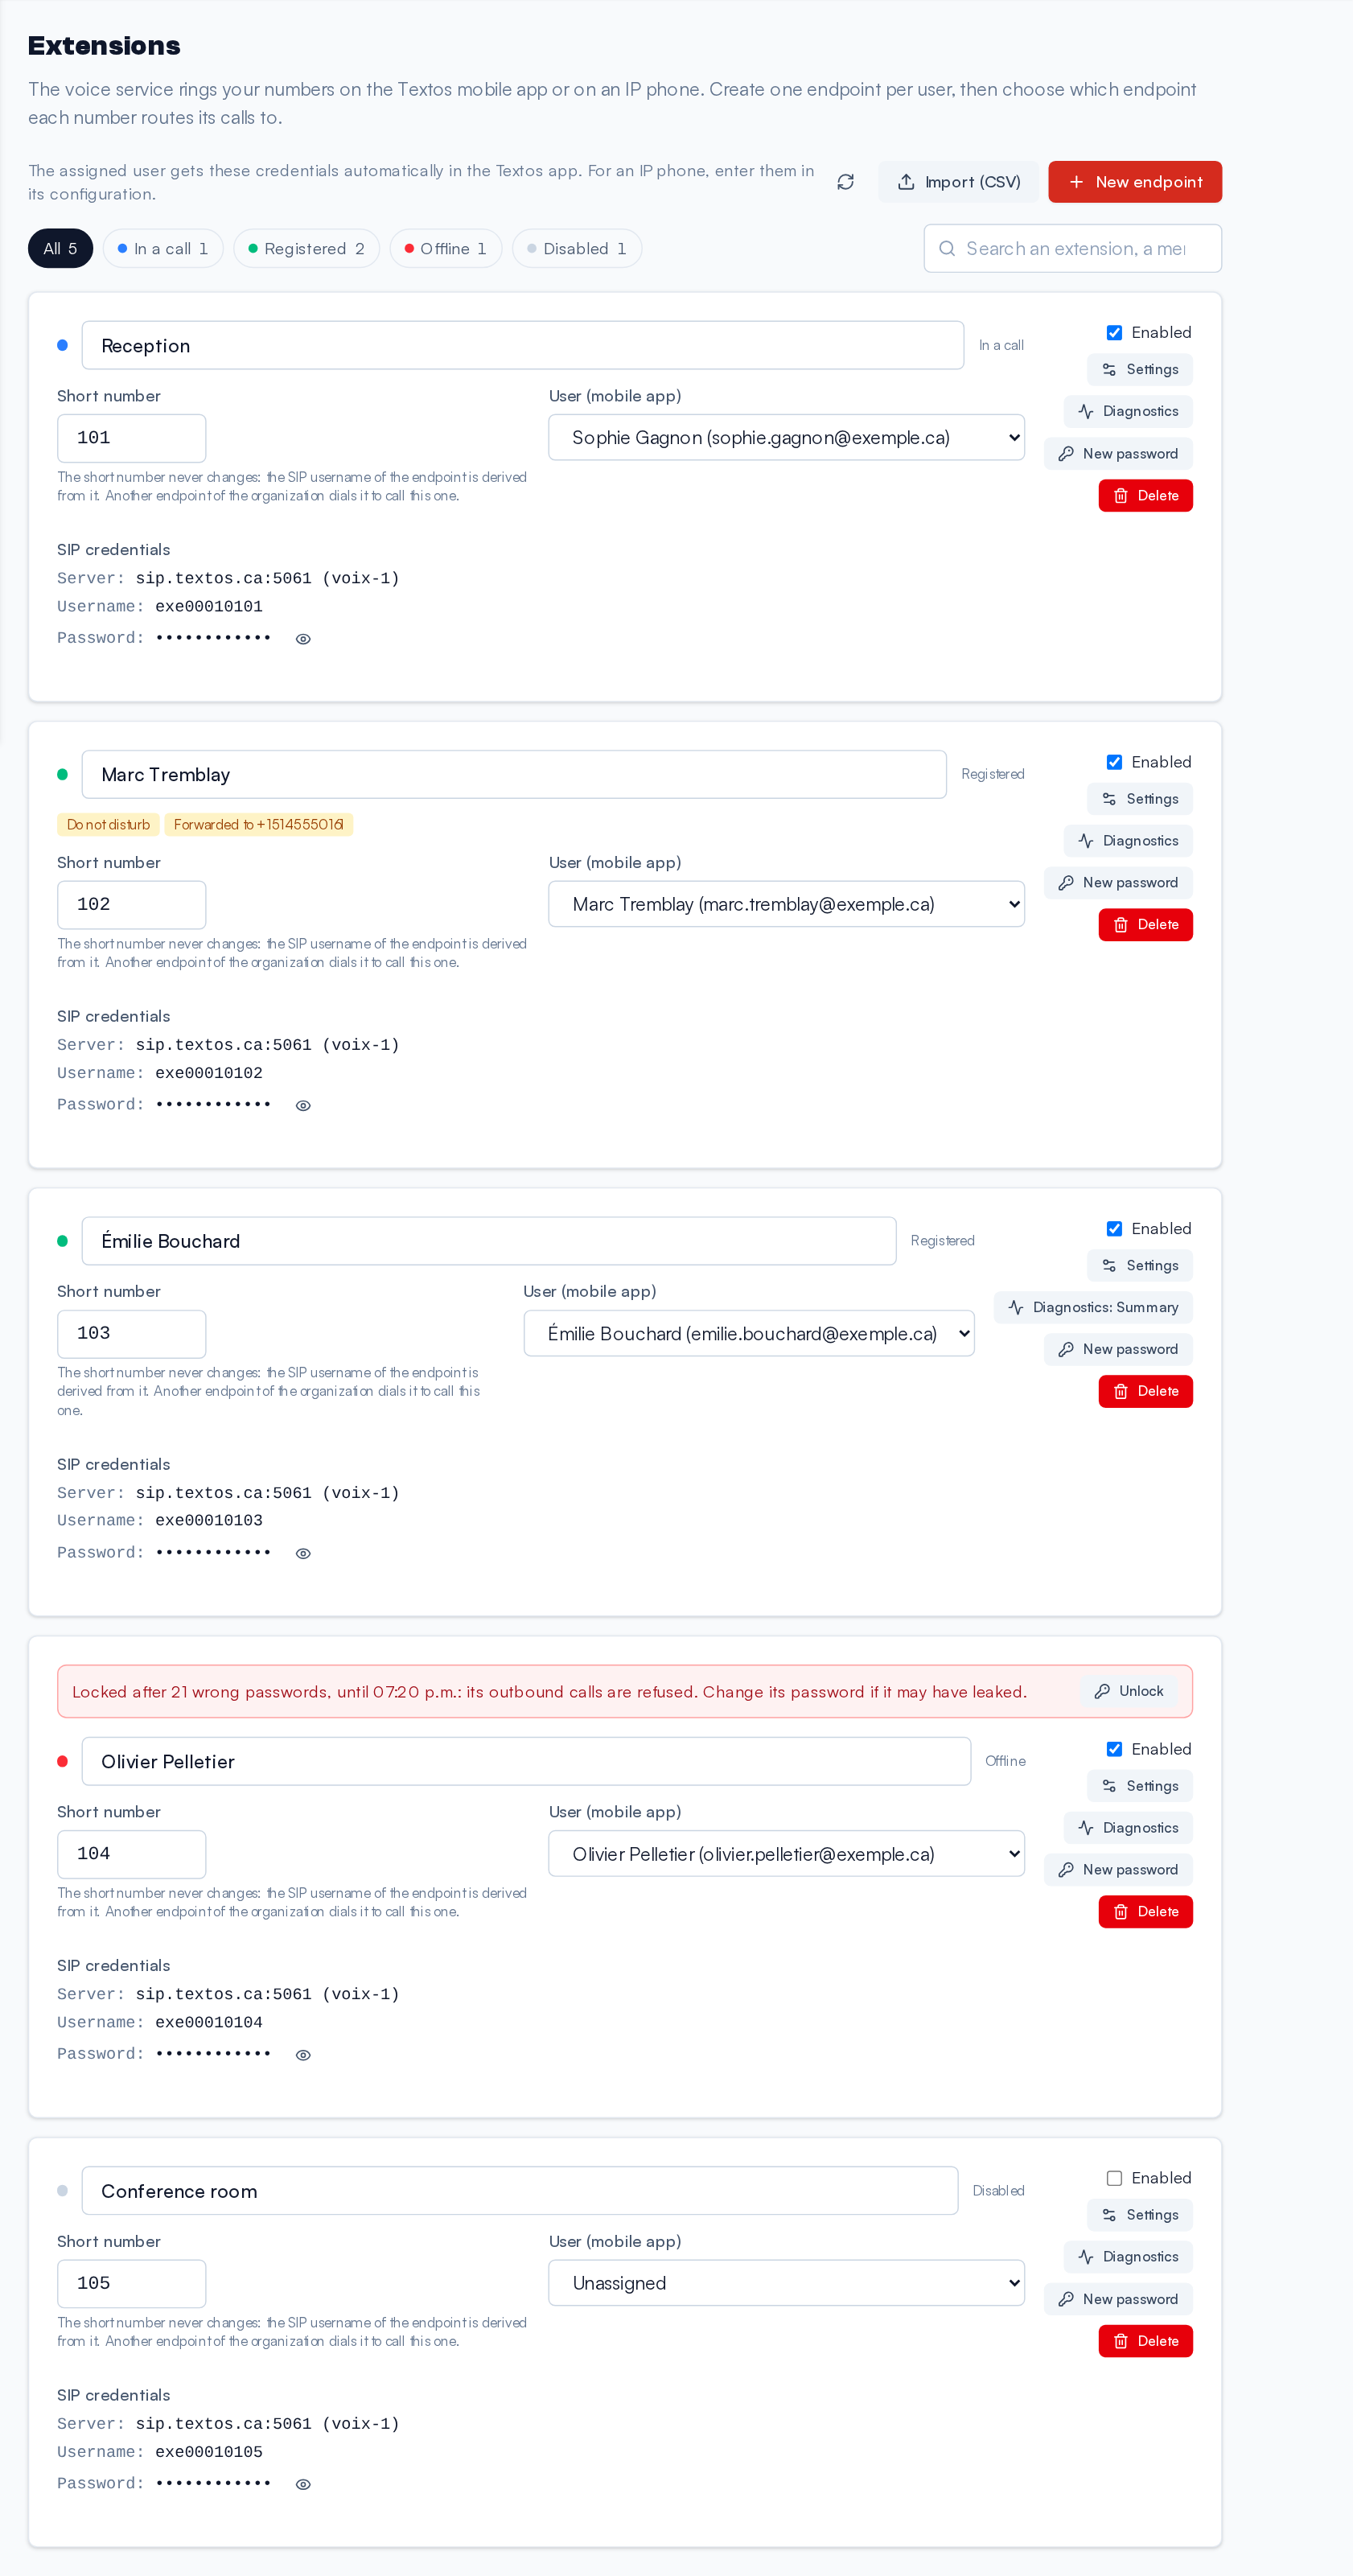Open user dropdown showing Sophie Gagnon
The image size is (1353, 2576).
[786, 438]
